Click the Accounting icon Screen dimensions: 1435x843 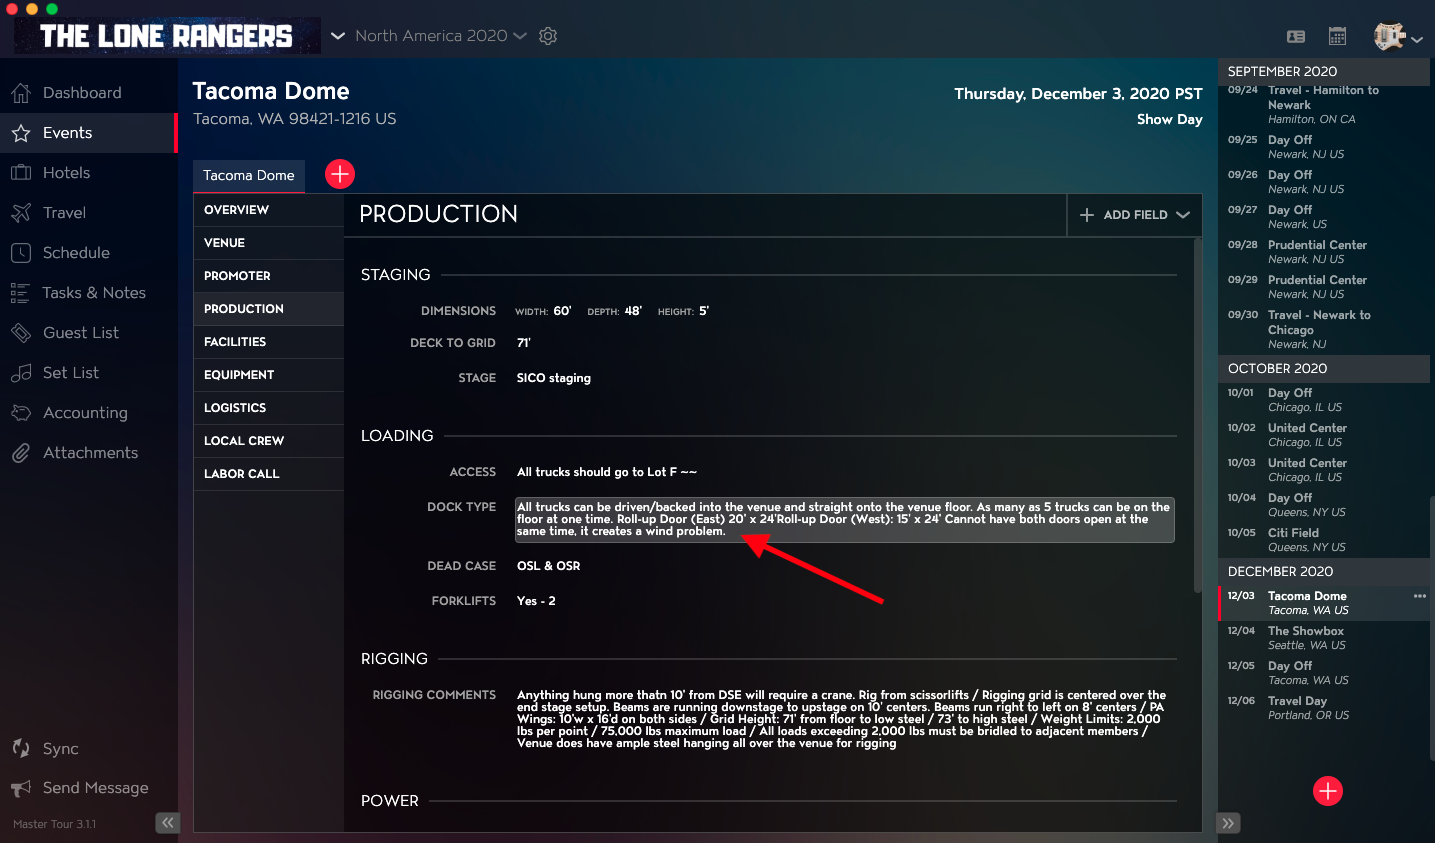click(21, 413)
